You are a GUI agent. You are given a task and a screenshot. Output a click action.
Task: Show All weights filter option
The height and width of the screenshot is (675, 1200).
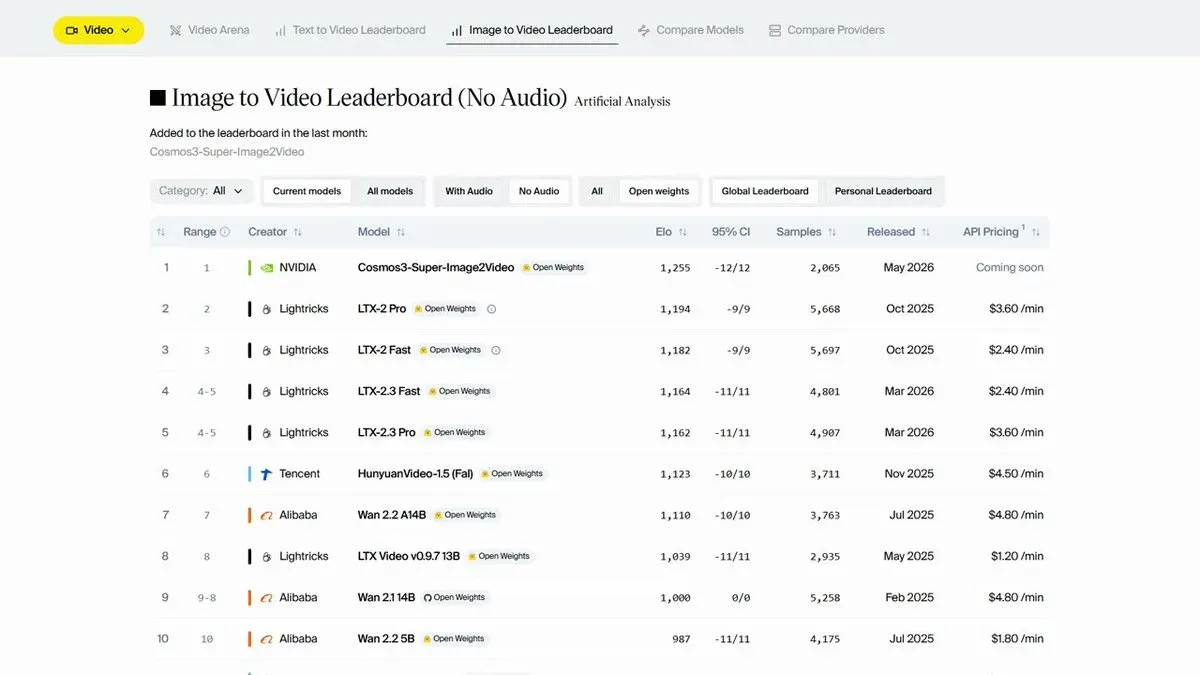click(x=597, y=191)
